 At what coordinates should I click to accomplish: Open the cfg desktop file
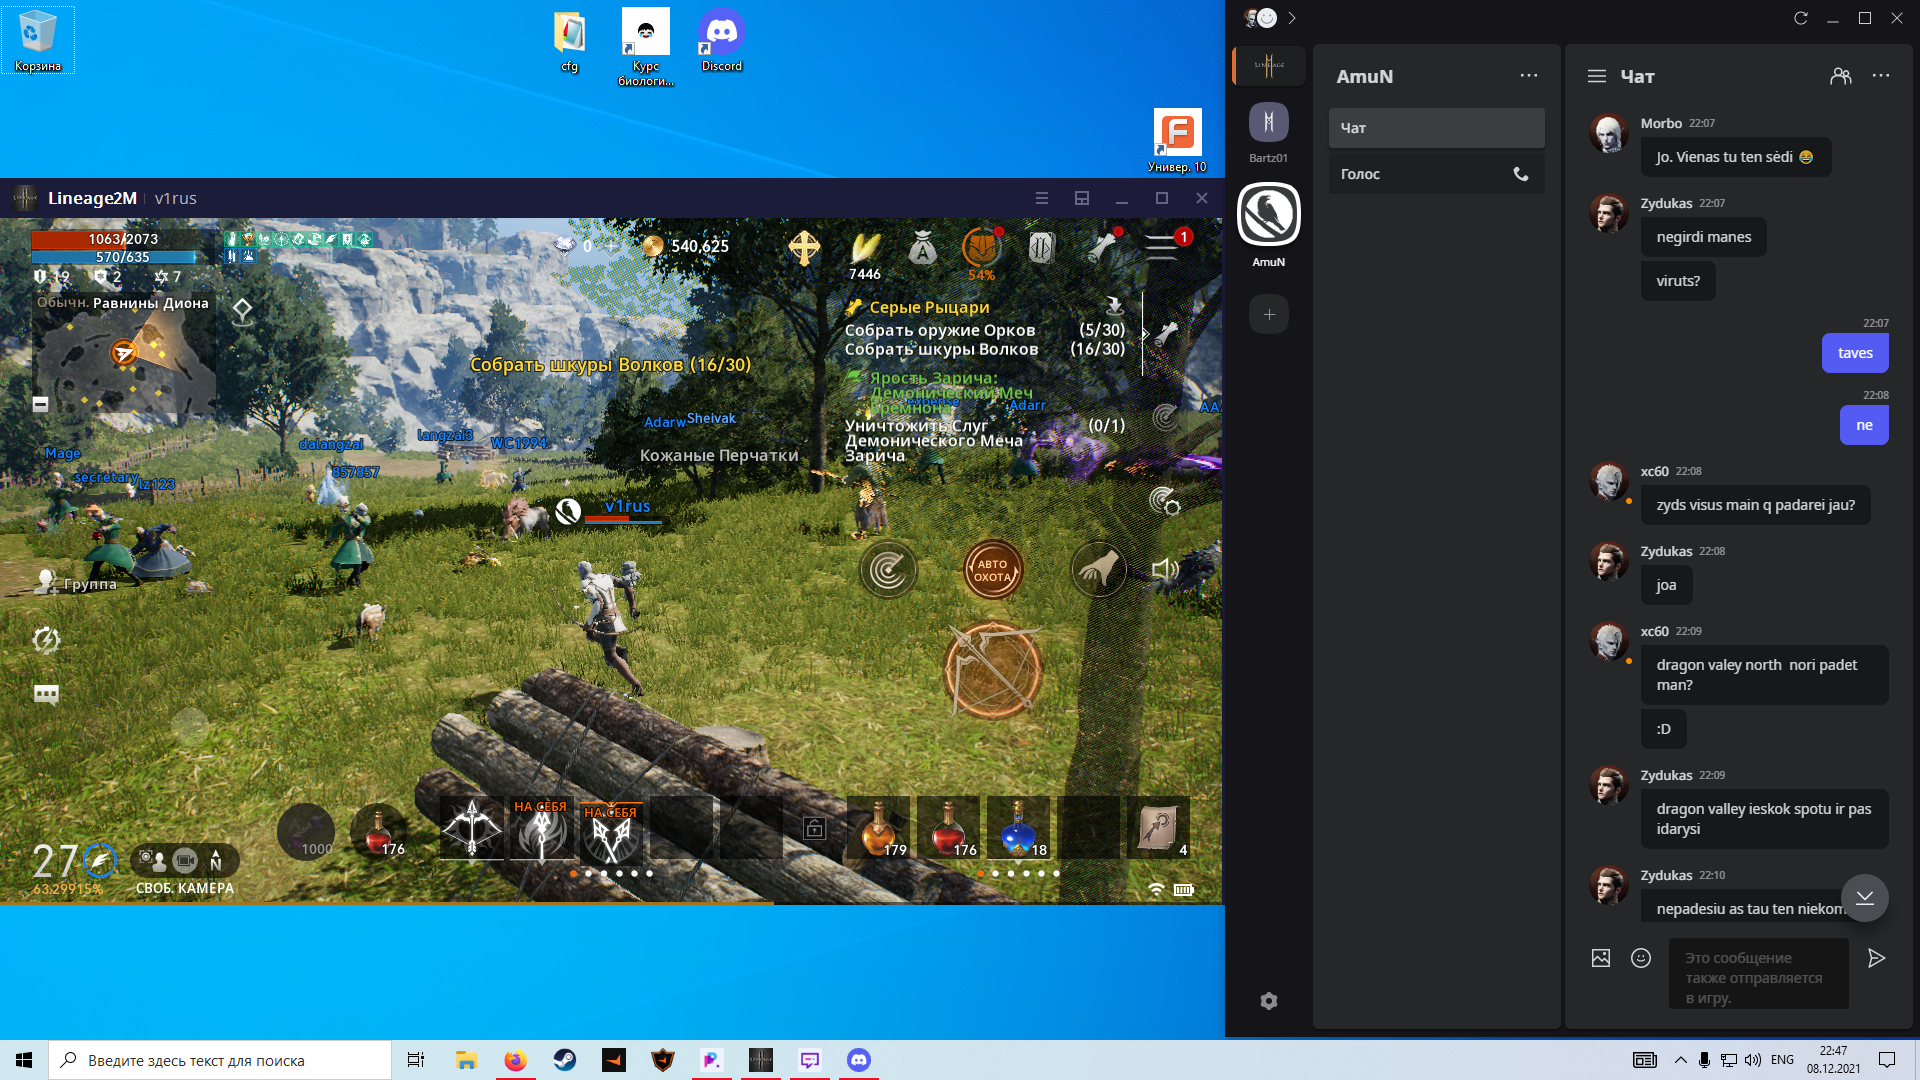pos(569,41)
